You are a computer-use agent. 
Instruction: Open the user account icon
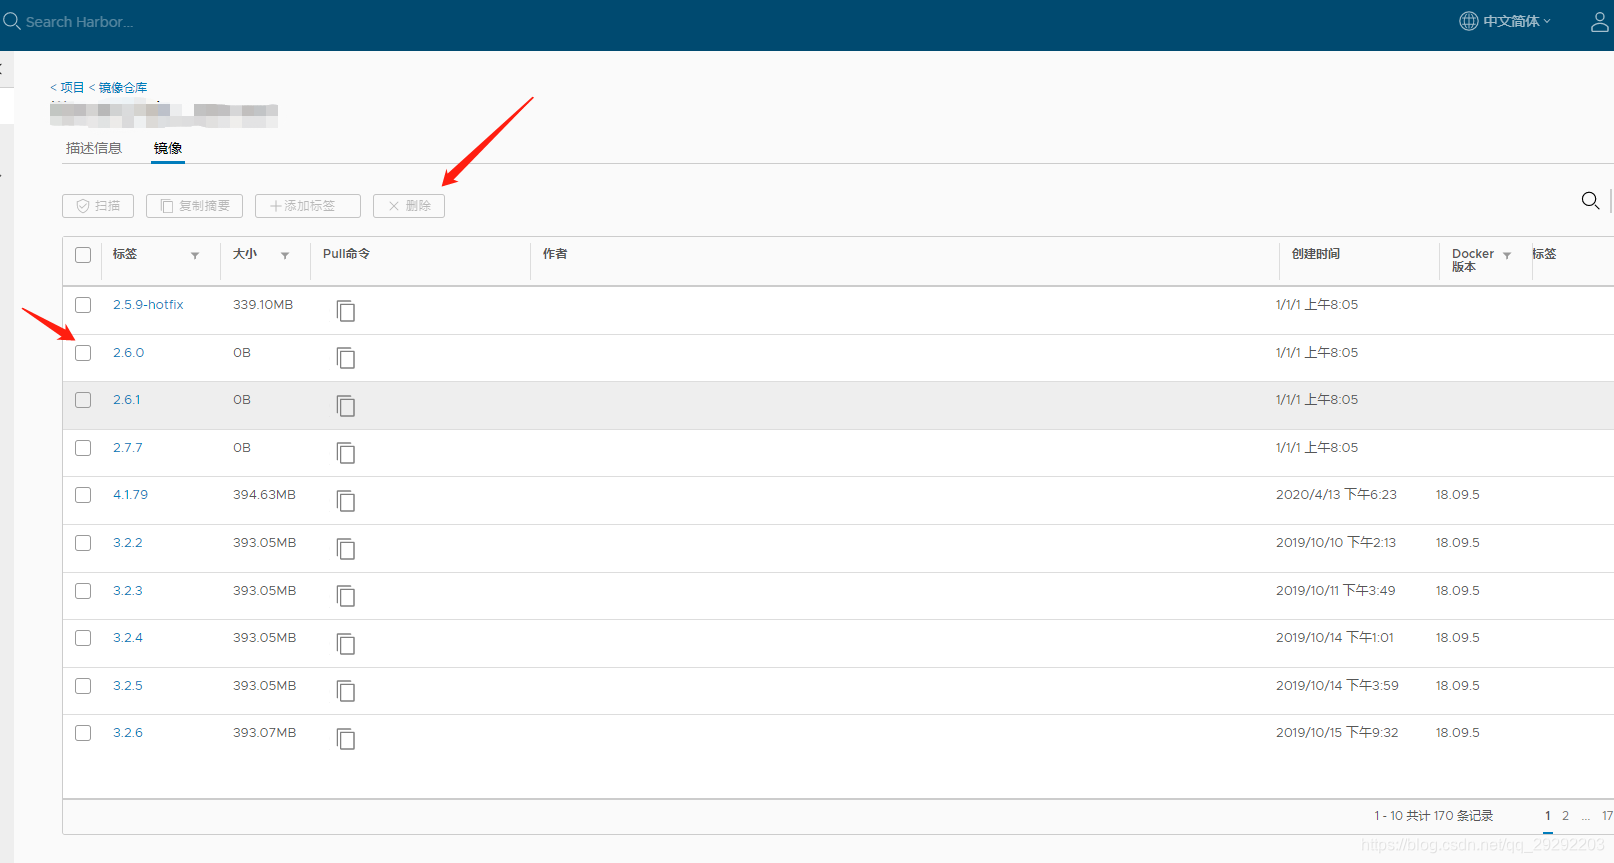tap(1600, 21)
